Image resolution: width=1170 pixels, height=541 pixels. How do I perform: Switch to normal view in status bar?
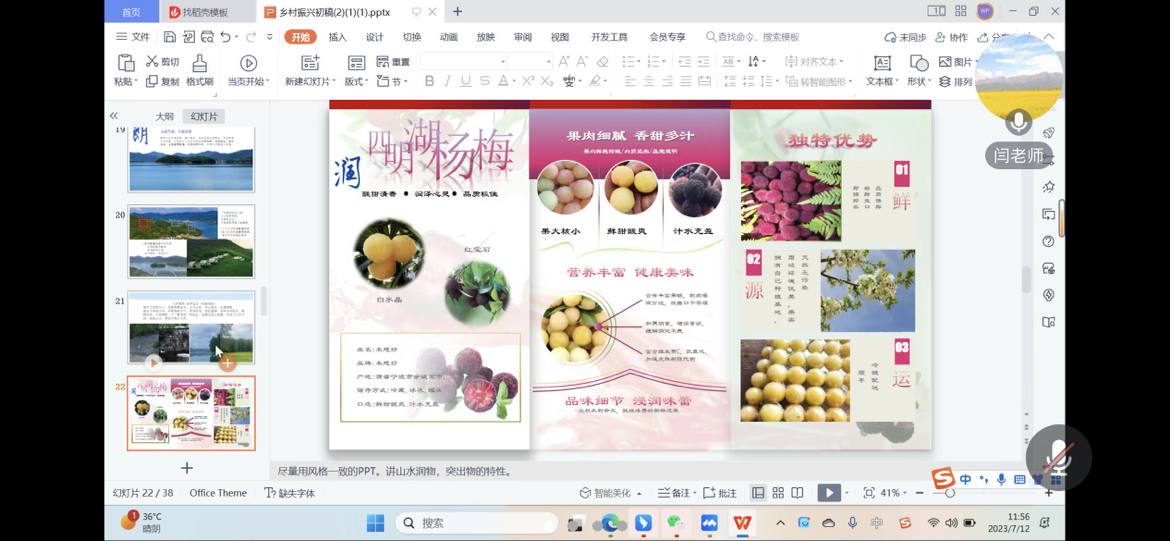pyautogui.click(x=758, y=493)
